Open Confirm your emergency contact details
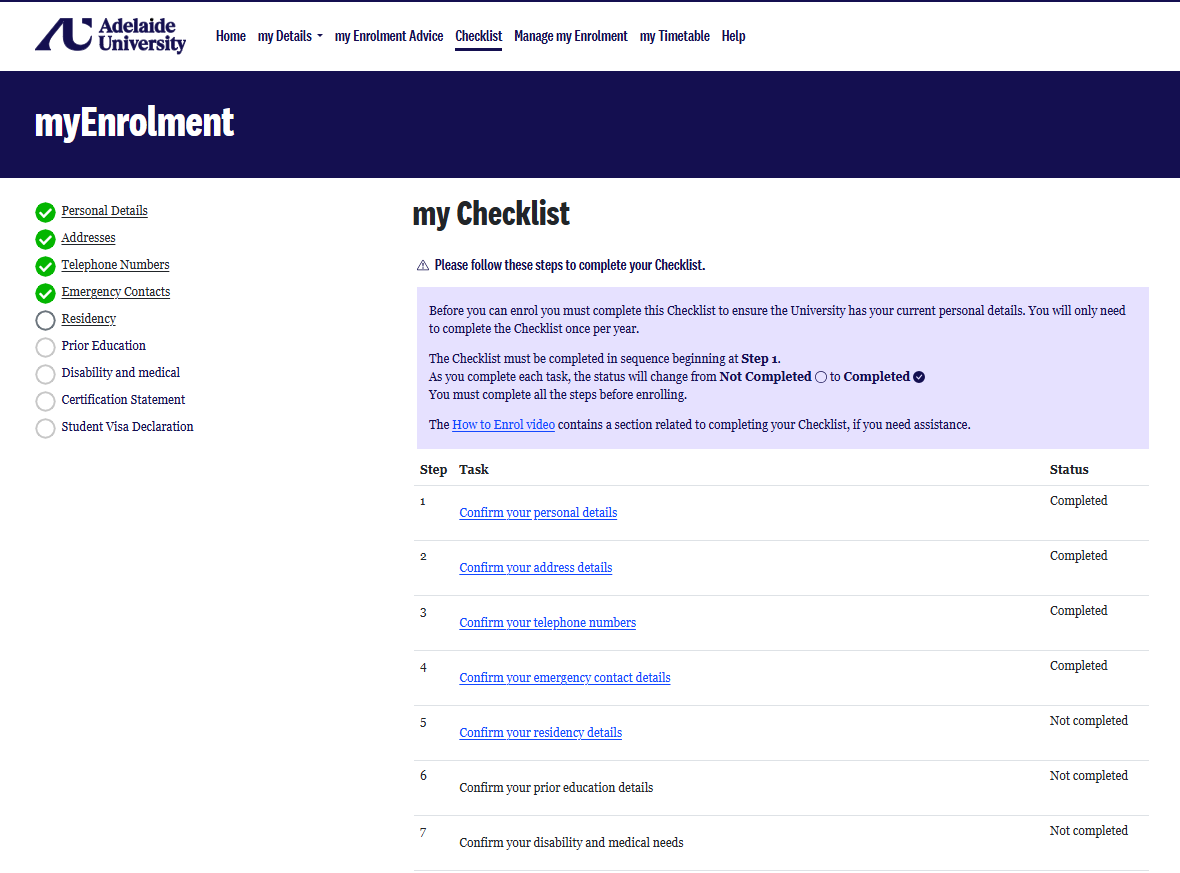This screenshot has width=1180, height=873. tap(564, 678)
